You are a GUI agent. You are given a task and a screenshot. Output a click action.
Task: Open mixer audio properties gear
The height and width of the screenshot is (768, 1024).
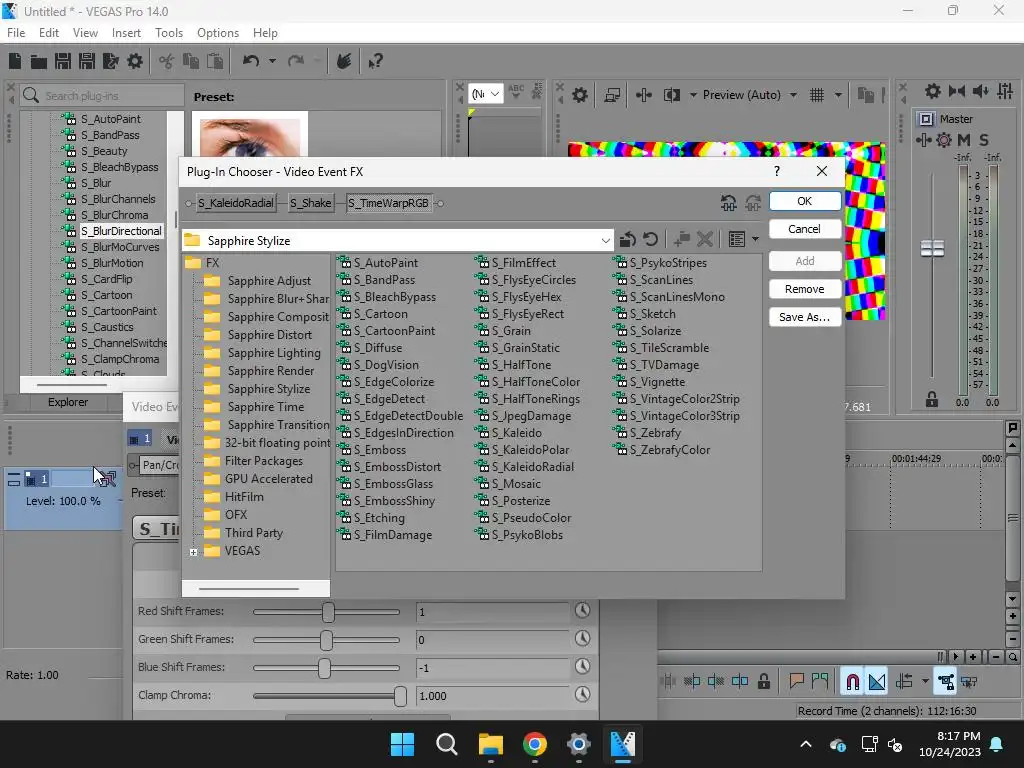click(x=933, y=91)
